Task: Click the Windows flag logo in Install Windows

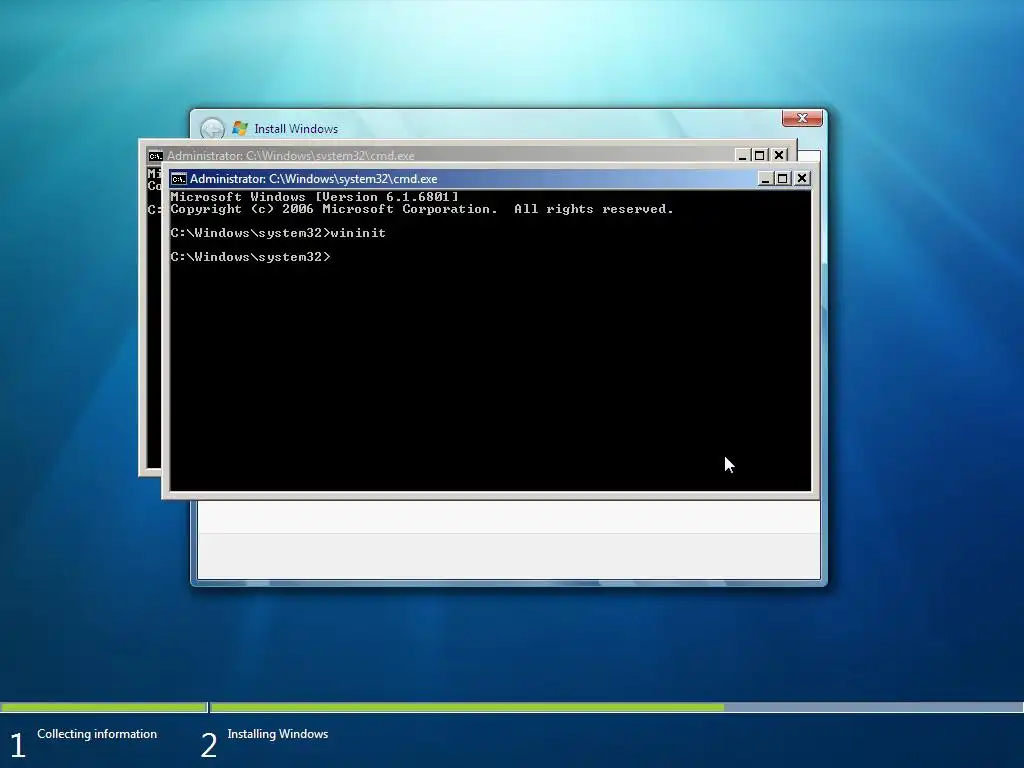Action: (240, 129)
